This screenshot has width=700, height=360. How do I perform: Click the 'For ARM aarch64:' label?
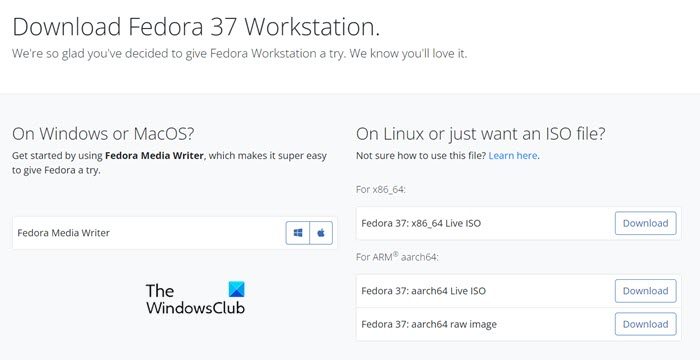coord(397,257)
